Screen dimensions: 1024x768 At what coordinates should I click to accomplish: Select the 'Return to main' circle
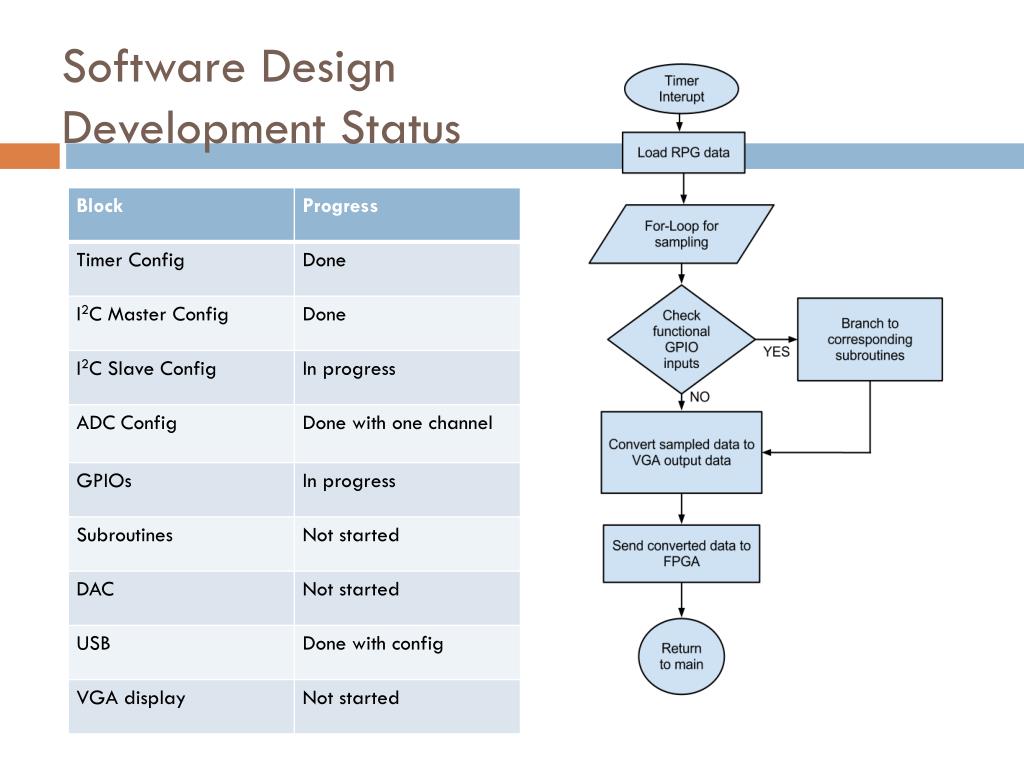coord(681,656)
